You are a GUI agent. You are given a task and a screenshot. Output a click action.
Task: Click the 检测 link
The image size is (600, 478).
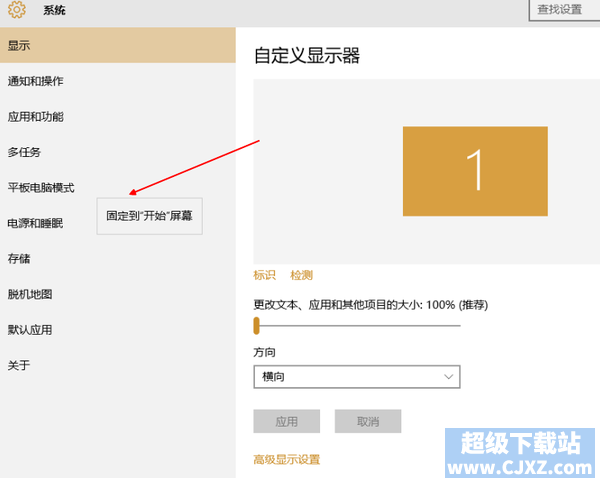pos(302,275)
